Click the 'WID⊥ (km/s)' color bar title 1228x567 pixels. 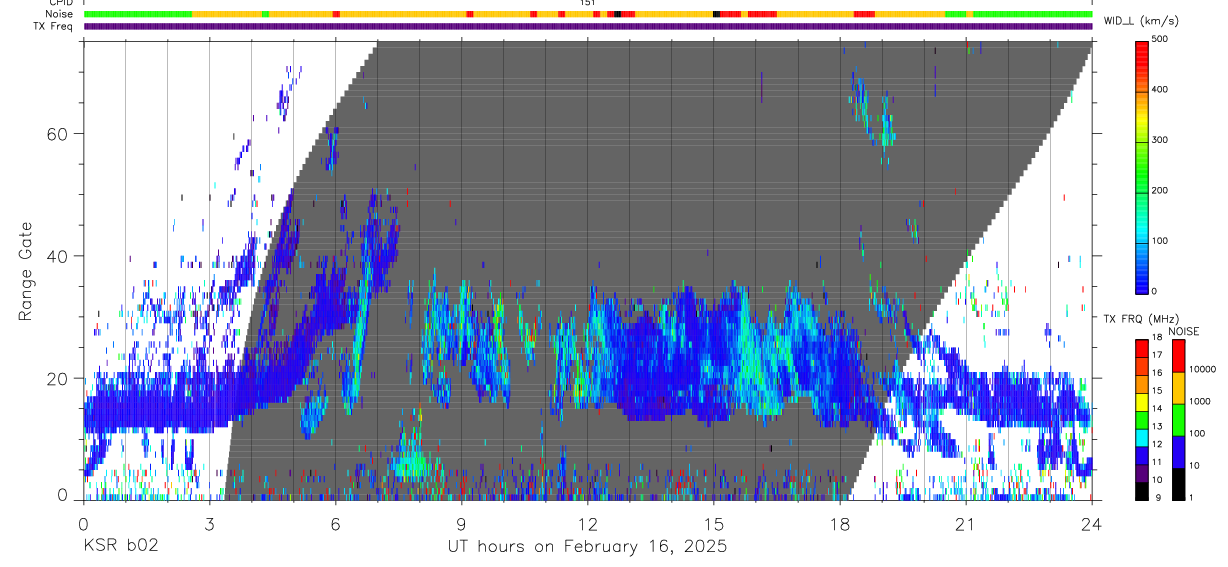click(1141, 20)
